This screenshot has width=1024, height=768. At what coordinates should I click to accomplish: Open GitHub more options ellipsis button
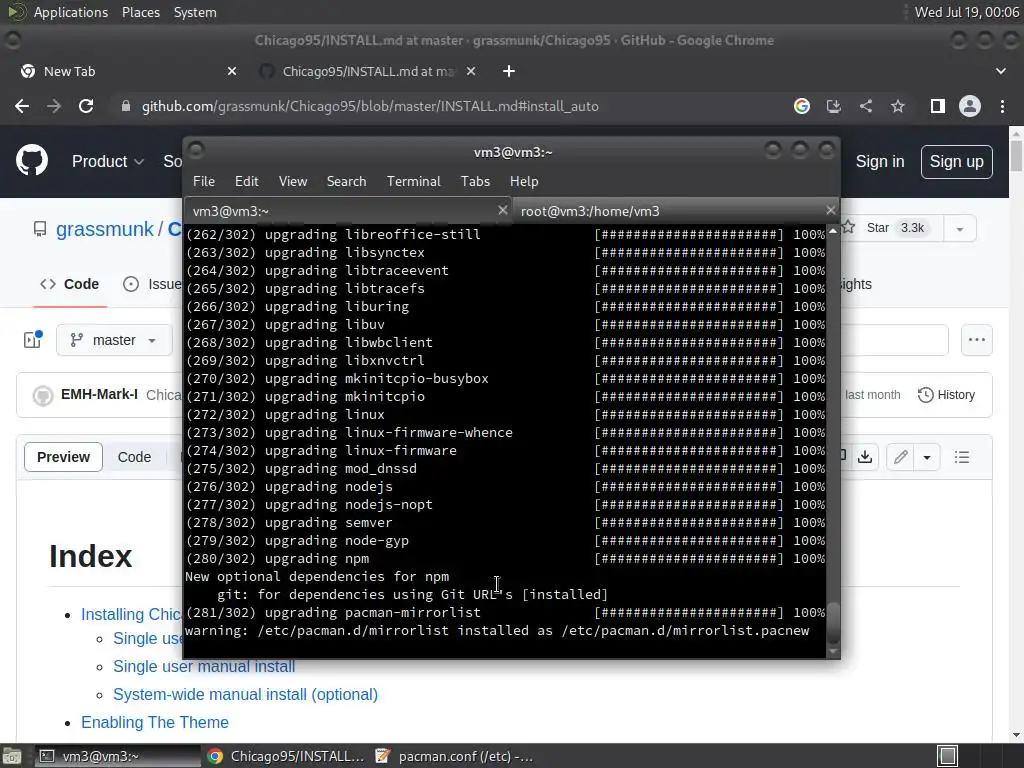point(977,340)
